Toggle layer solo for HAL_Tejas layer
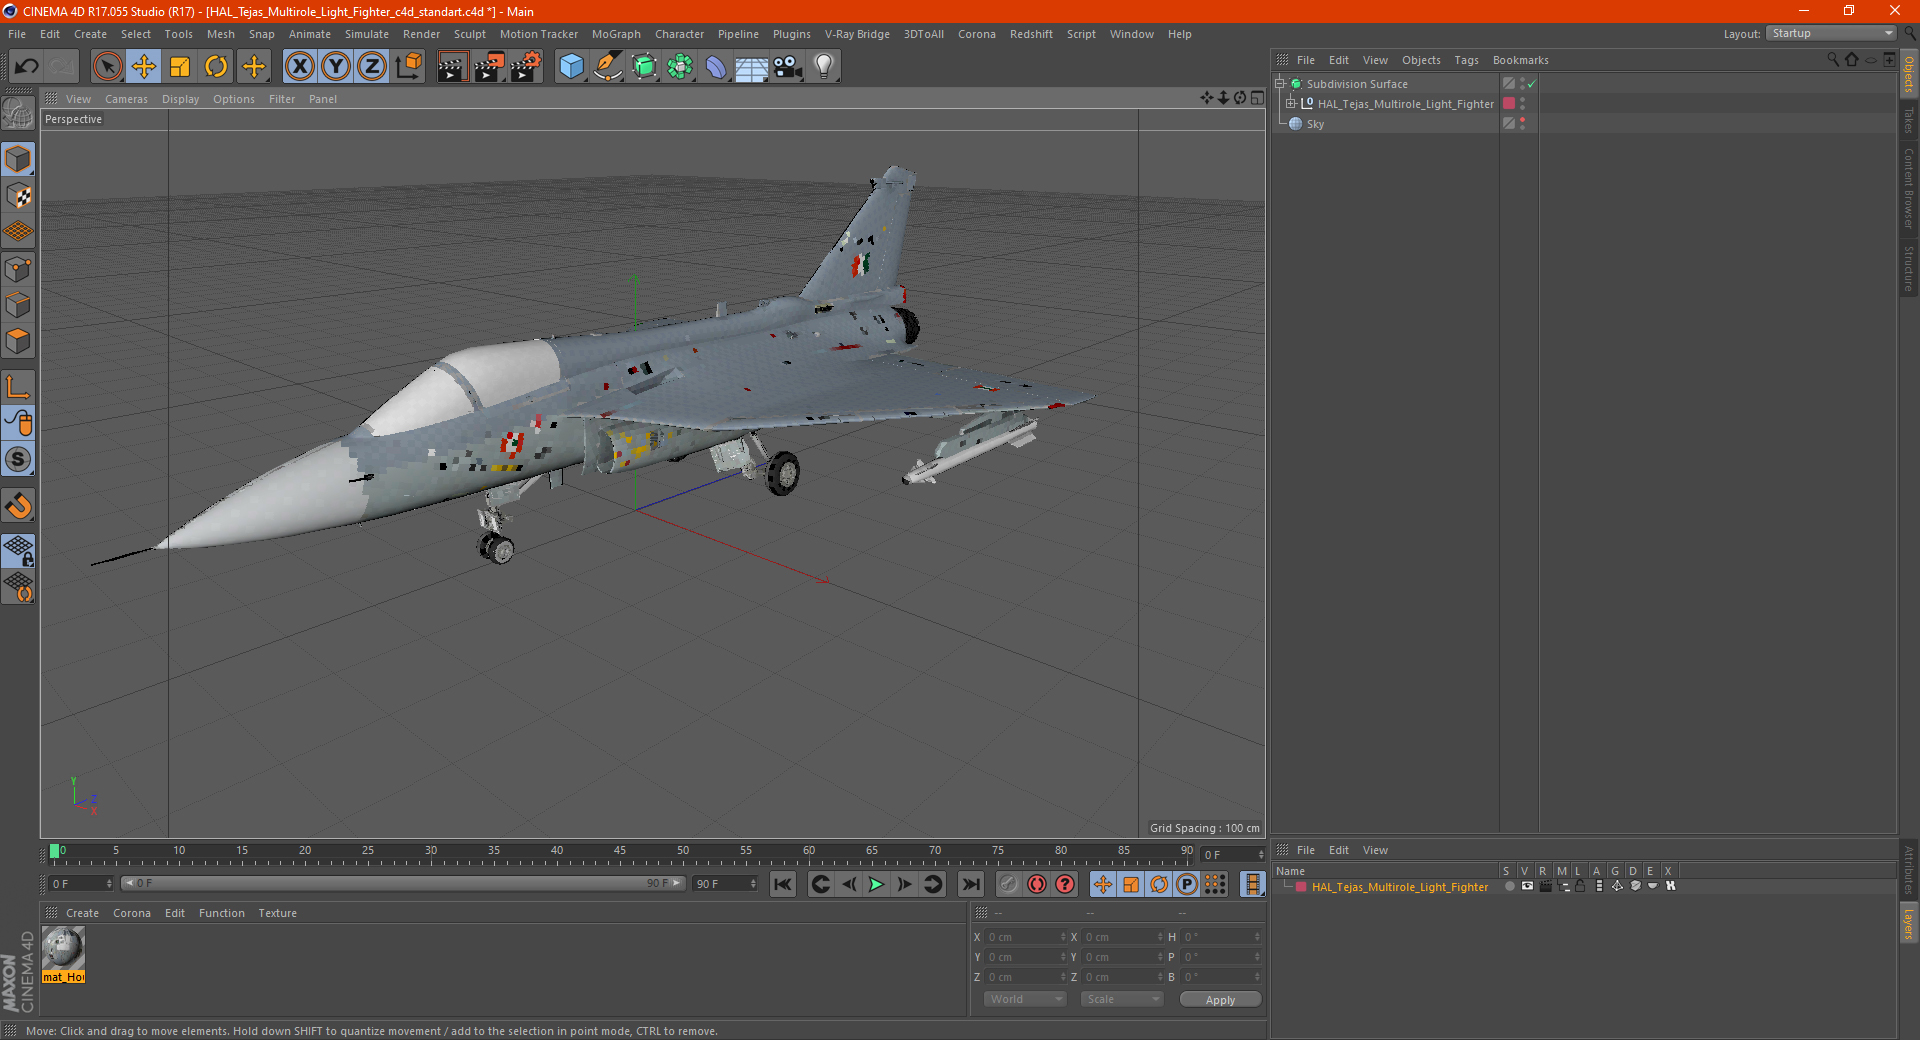 pyautogui.click(x=1508, y=886)
